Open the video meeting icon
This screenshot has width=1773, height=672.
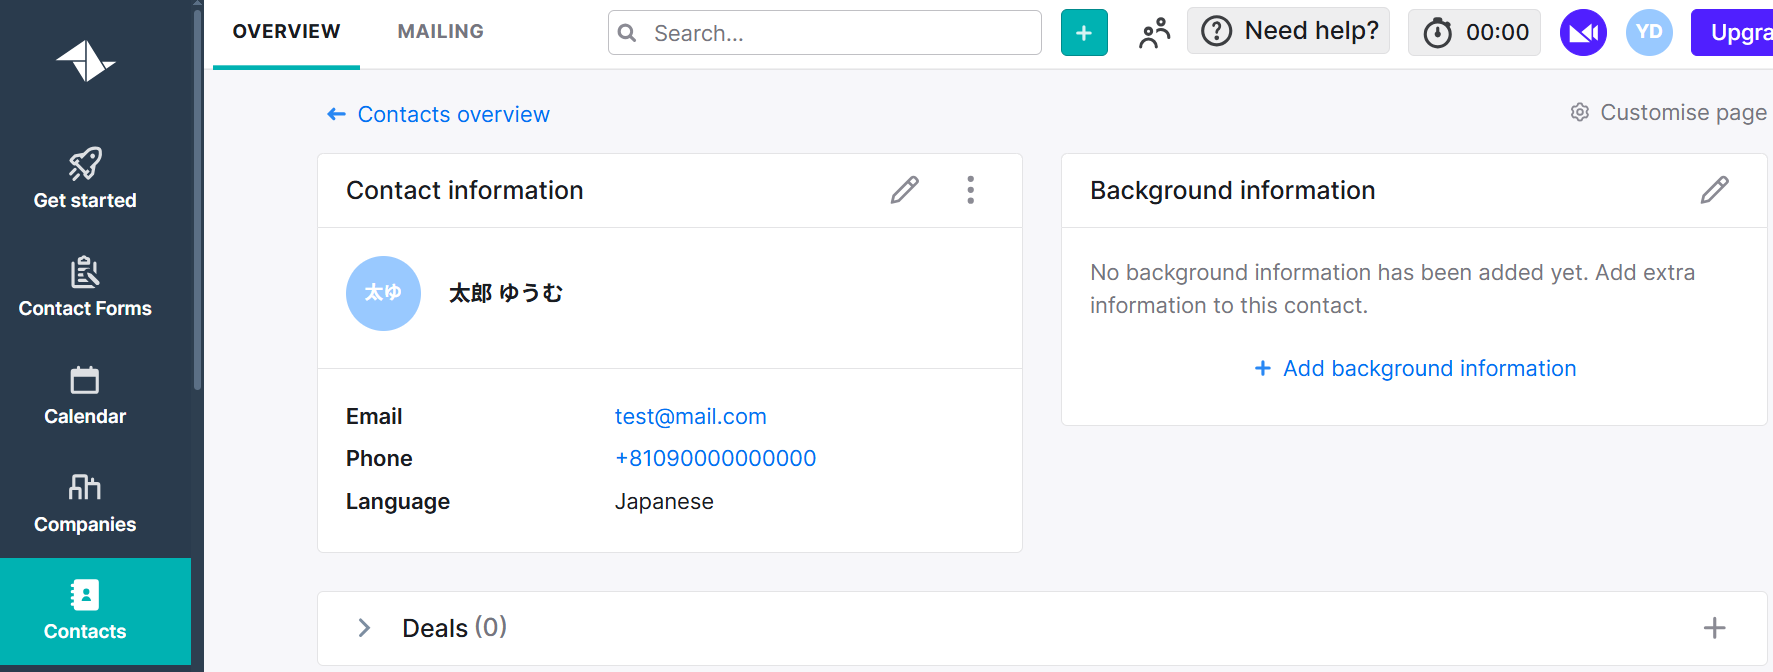1583,33
